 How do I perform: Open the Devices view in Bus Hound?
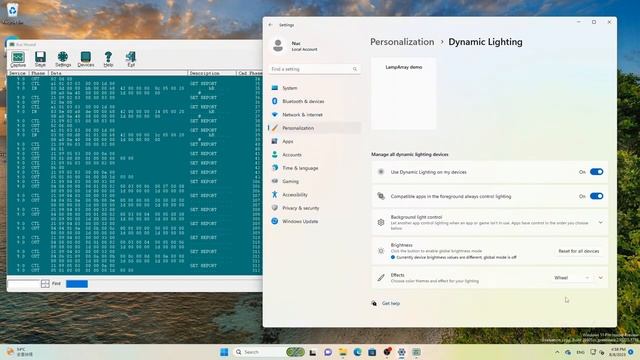point(86,59)
